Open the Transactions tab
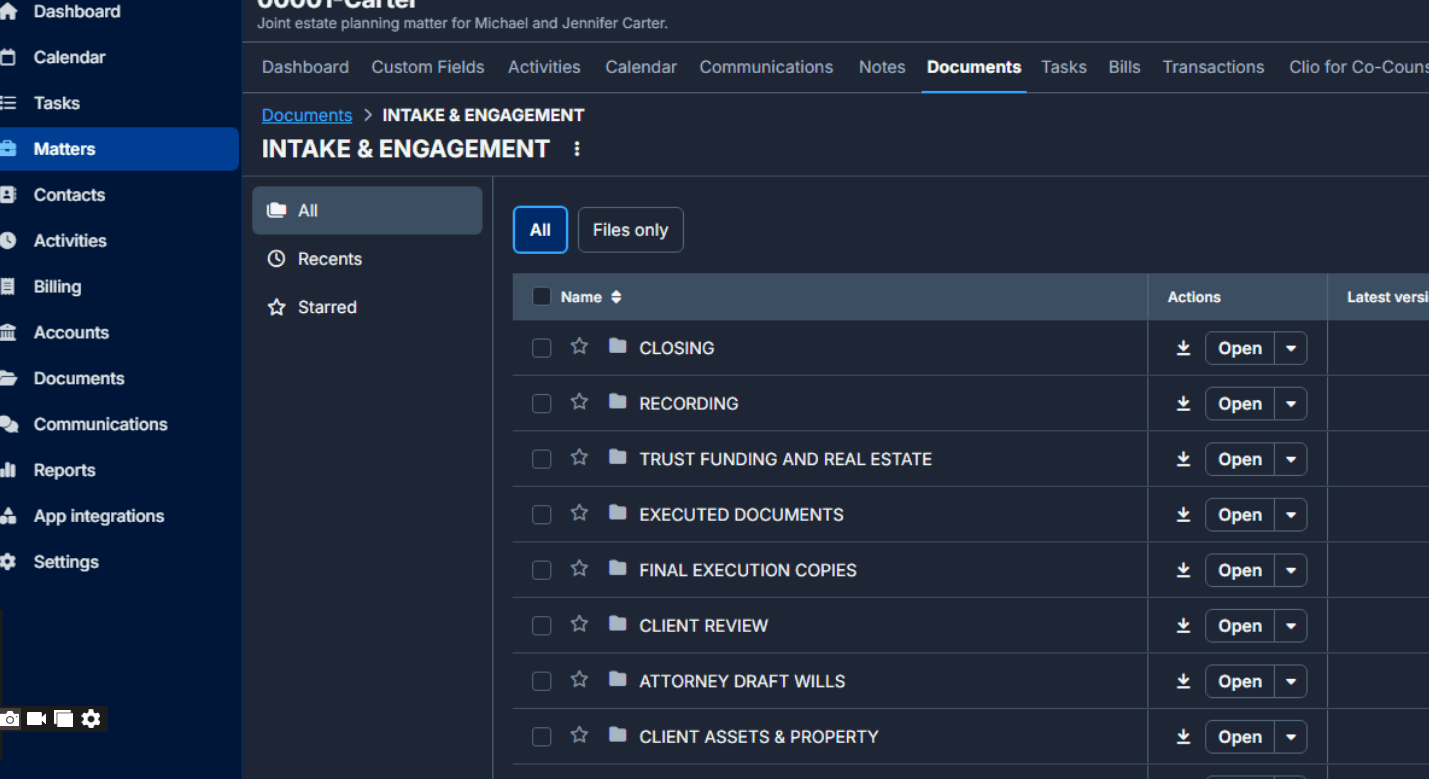Viewport: 1429px width, 779px height. click(1213, 67)
